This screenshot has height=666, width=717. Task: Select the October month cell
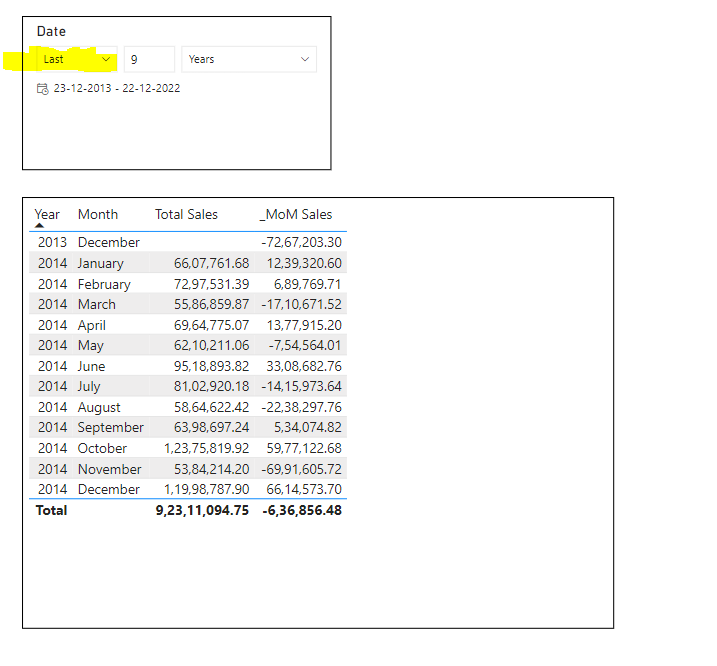[x=102, y=449]
